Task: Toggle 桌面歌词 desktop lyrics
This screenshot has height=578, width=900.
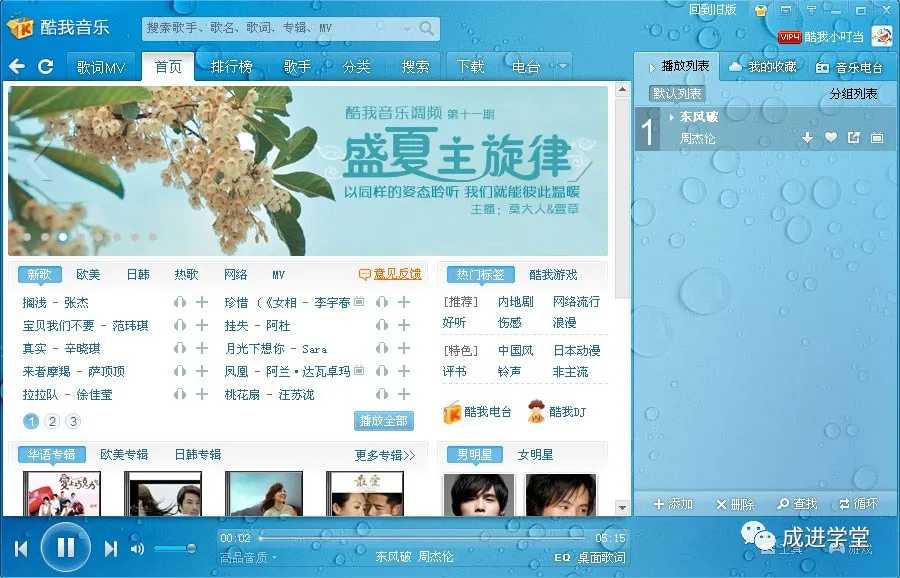Action: pyautogui.click(x=601, y=557)
